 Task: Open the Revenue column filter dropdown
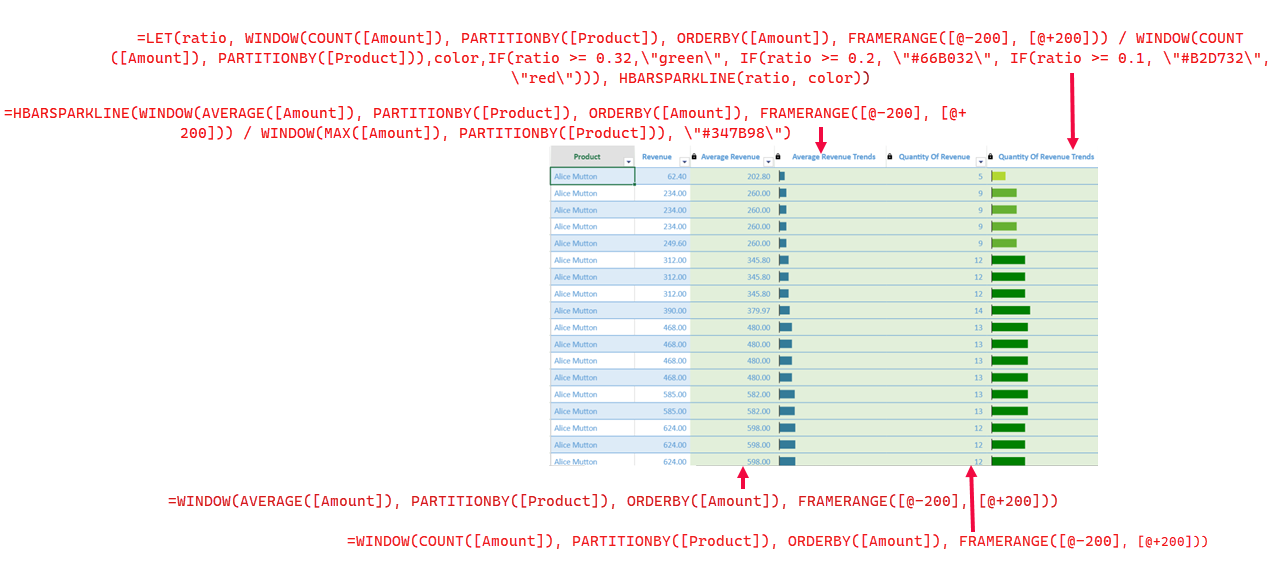(685, 161)
